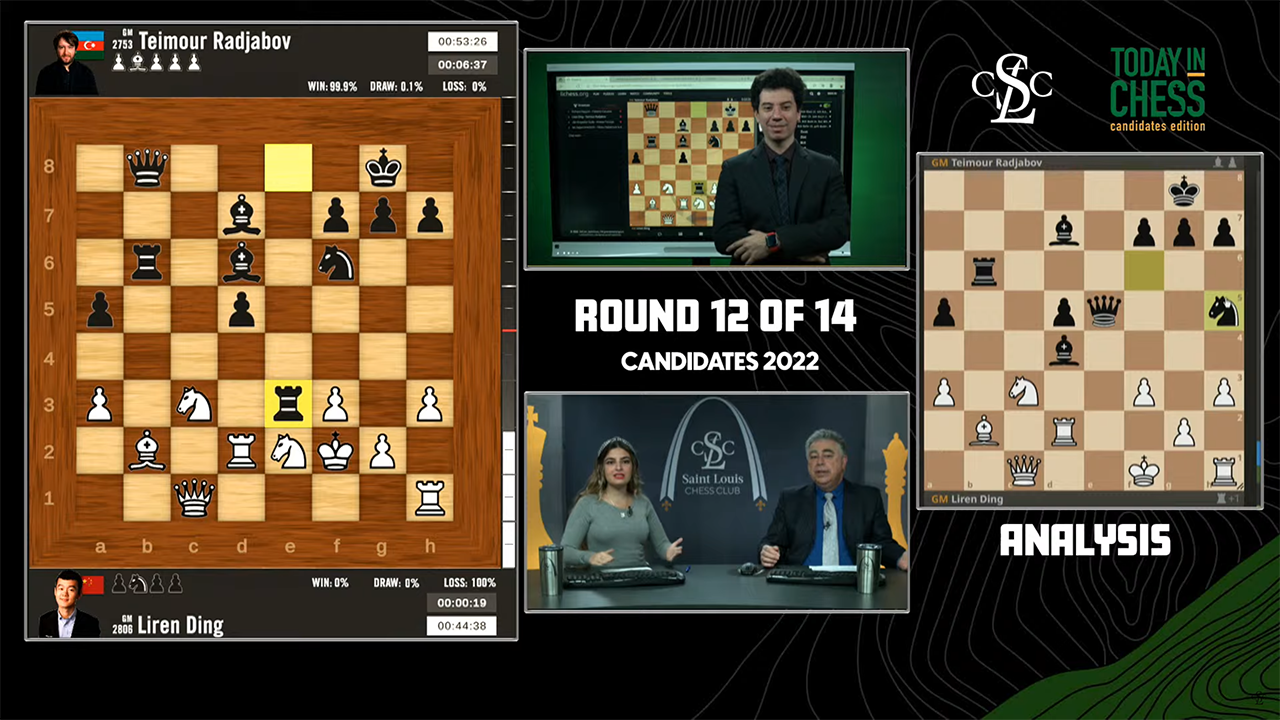Viewport: 1280px width, 720px height.
Task: Click the highlighted empty e8 square, main board
Action: pos(288,168)
